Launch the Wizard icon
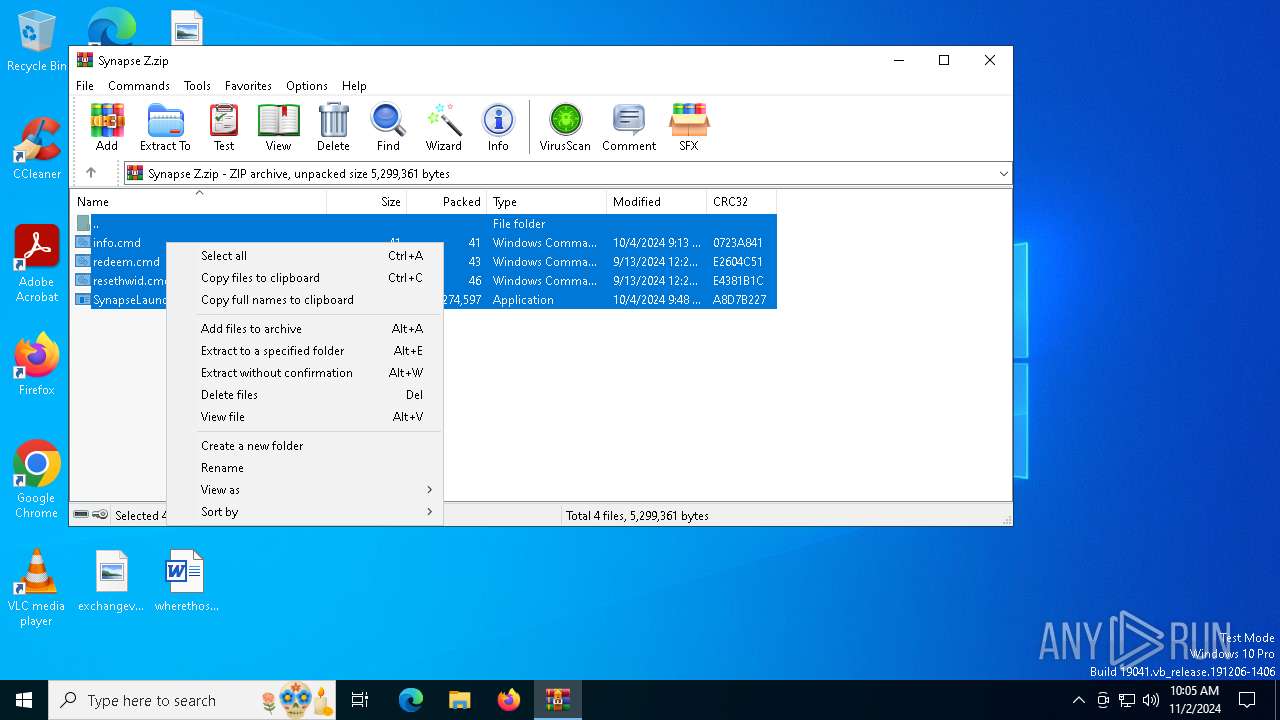The image size is (1280, 720). point(443,127)
